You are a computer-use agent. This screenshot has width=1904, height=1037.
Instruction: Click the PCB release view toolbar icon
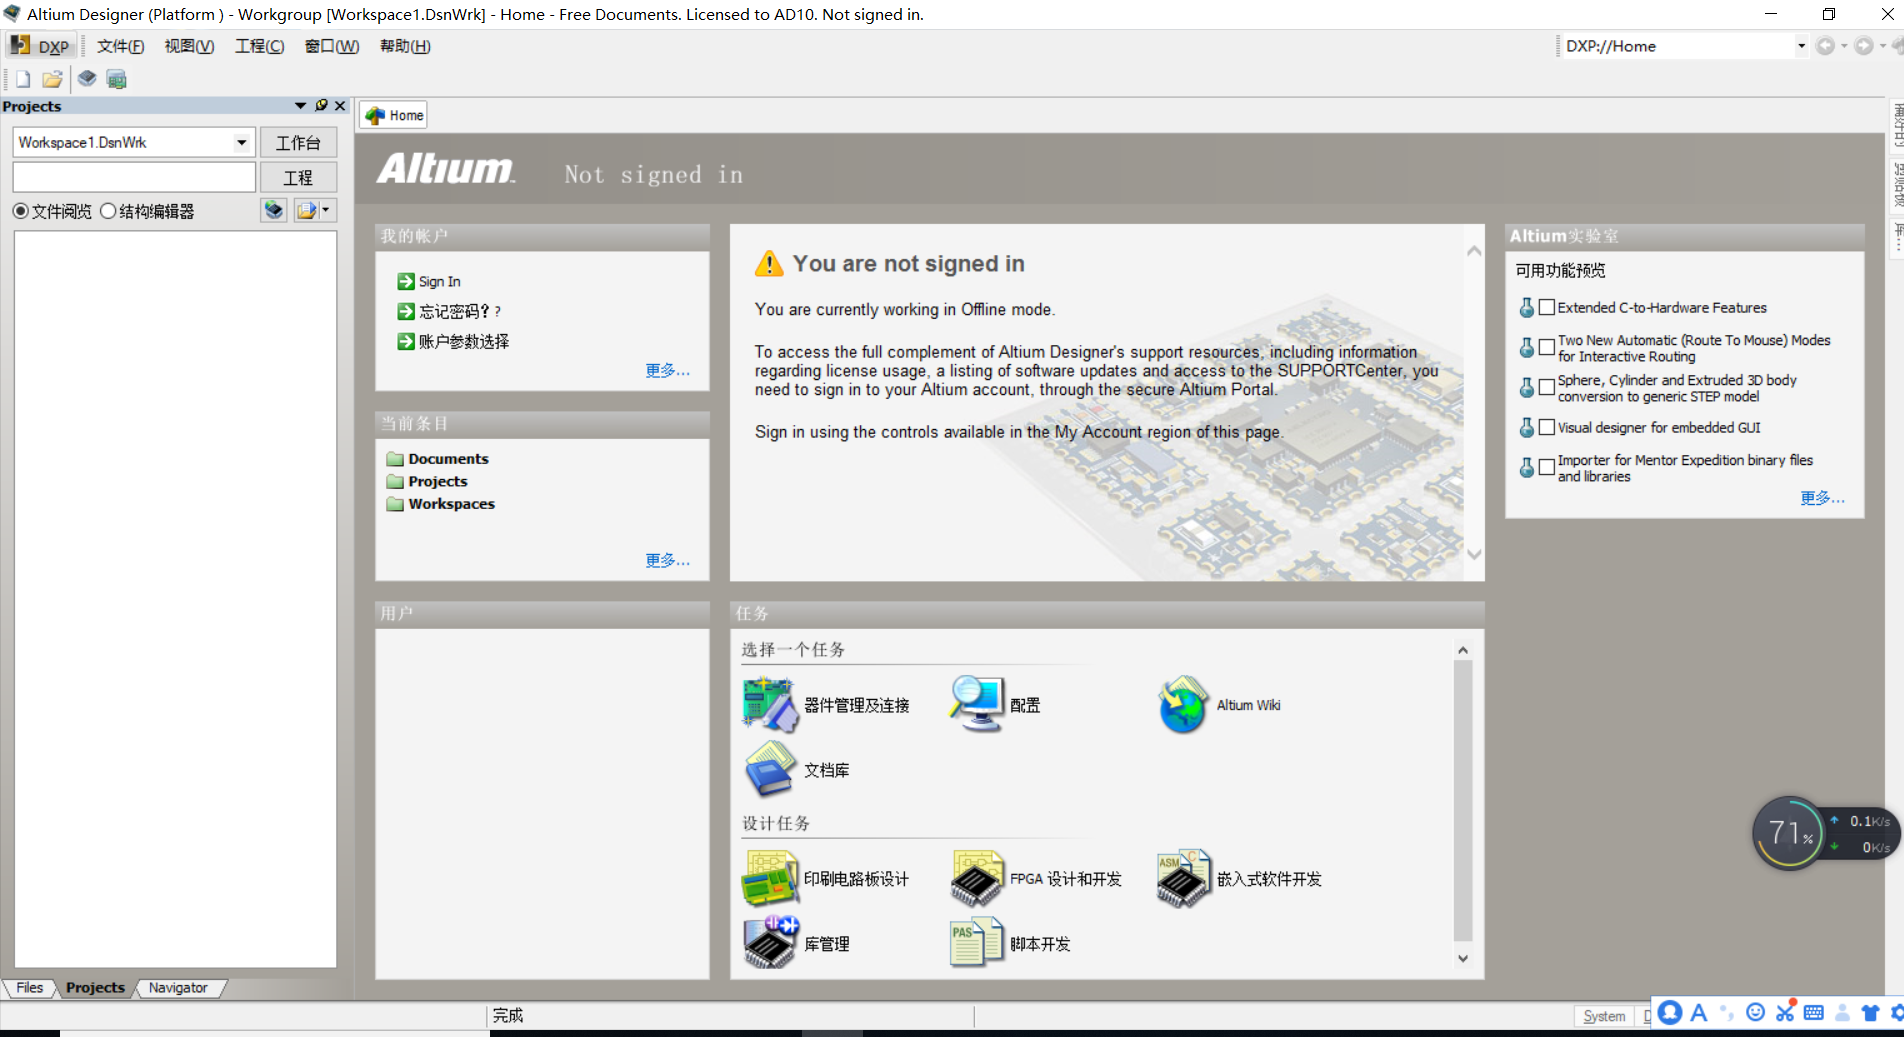116,79
